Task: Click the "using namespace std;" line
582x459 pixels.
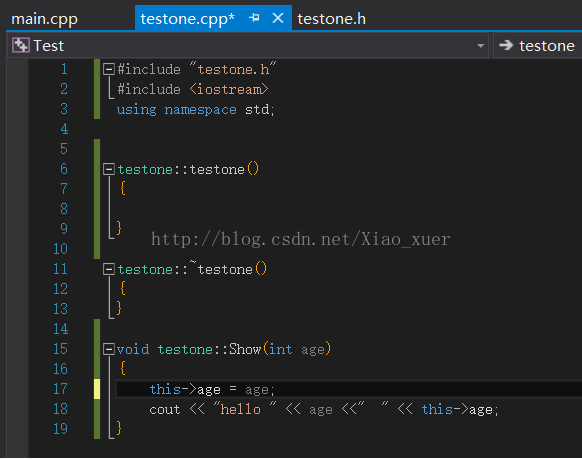Action: [x=195, y=109]
